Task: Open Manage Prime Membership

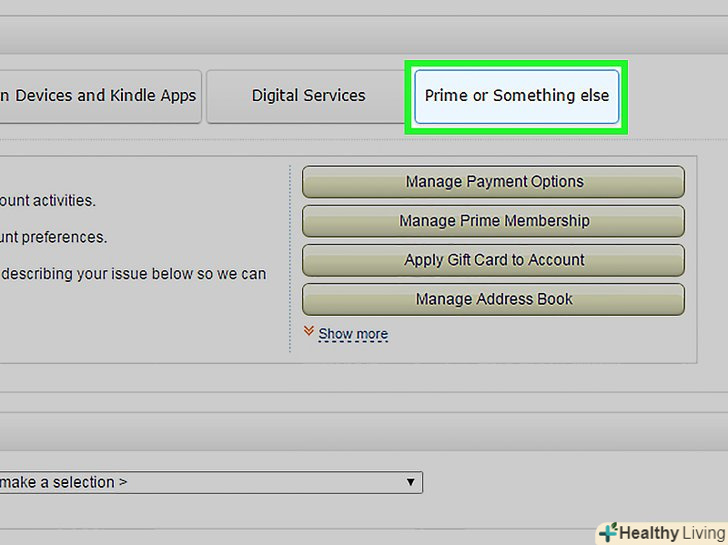Action: [x=493, y=221]
